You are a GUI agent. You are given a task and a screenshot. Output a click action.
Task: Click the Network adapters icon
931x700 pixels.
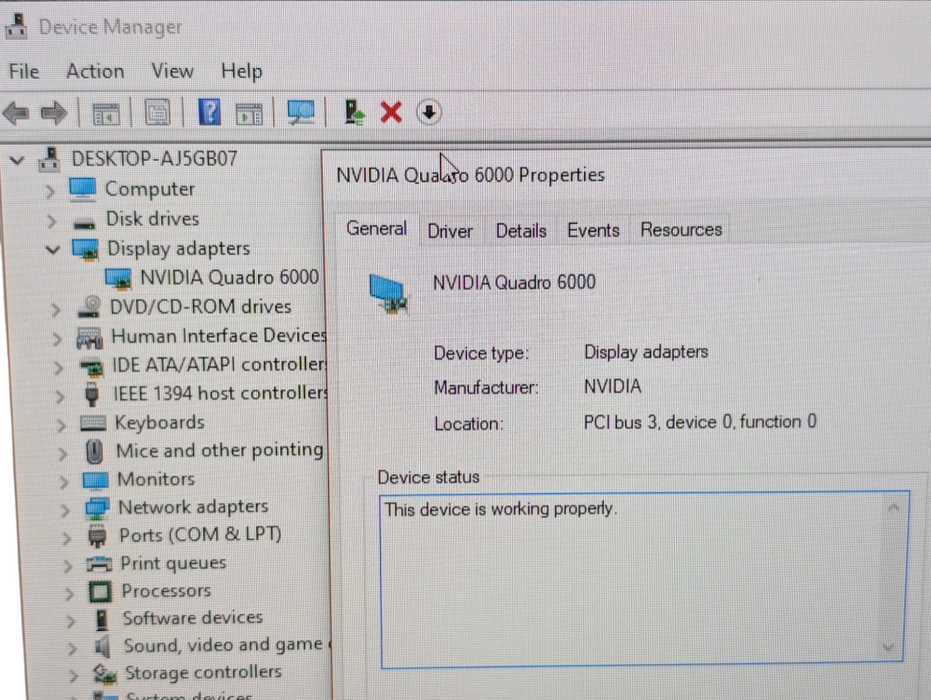[x=96, y=508]
